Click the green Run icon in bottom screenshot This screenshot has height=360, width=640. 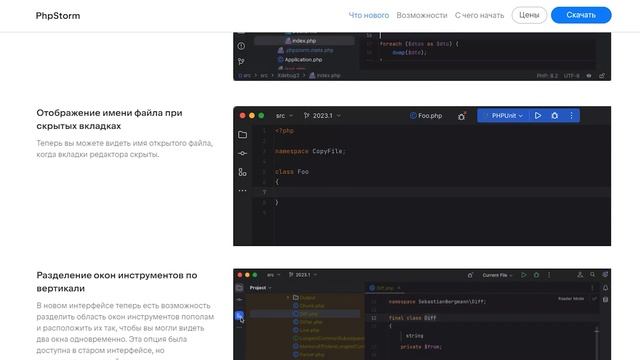pos(524,275)
